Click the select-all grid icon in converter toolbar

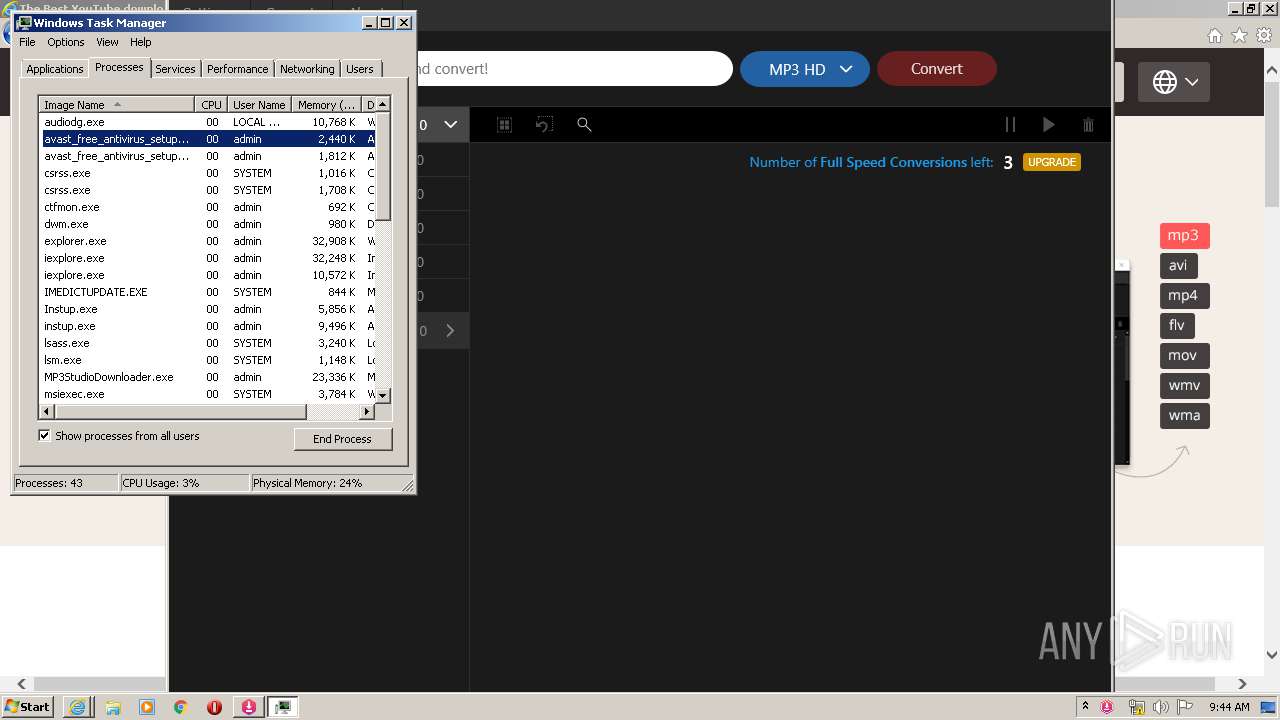504,125
